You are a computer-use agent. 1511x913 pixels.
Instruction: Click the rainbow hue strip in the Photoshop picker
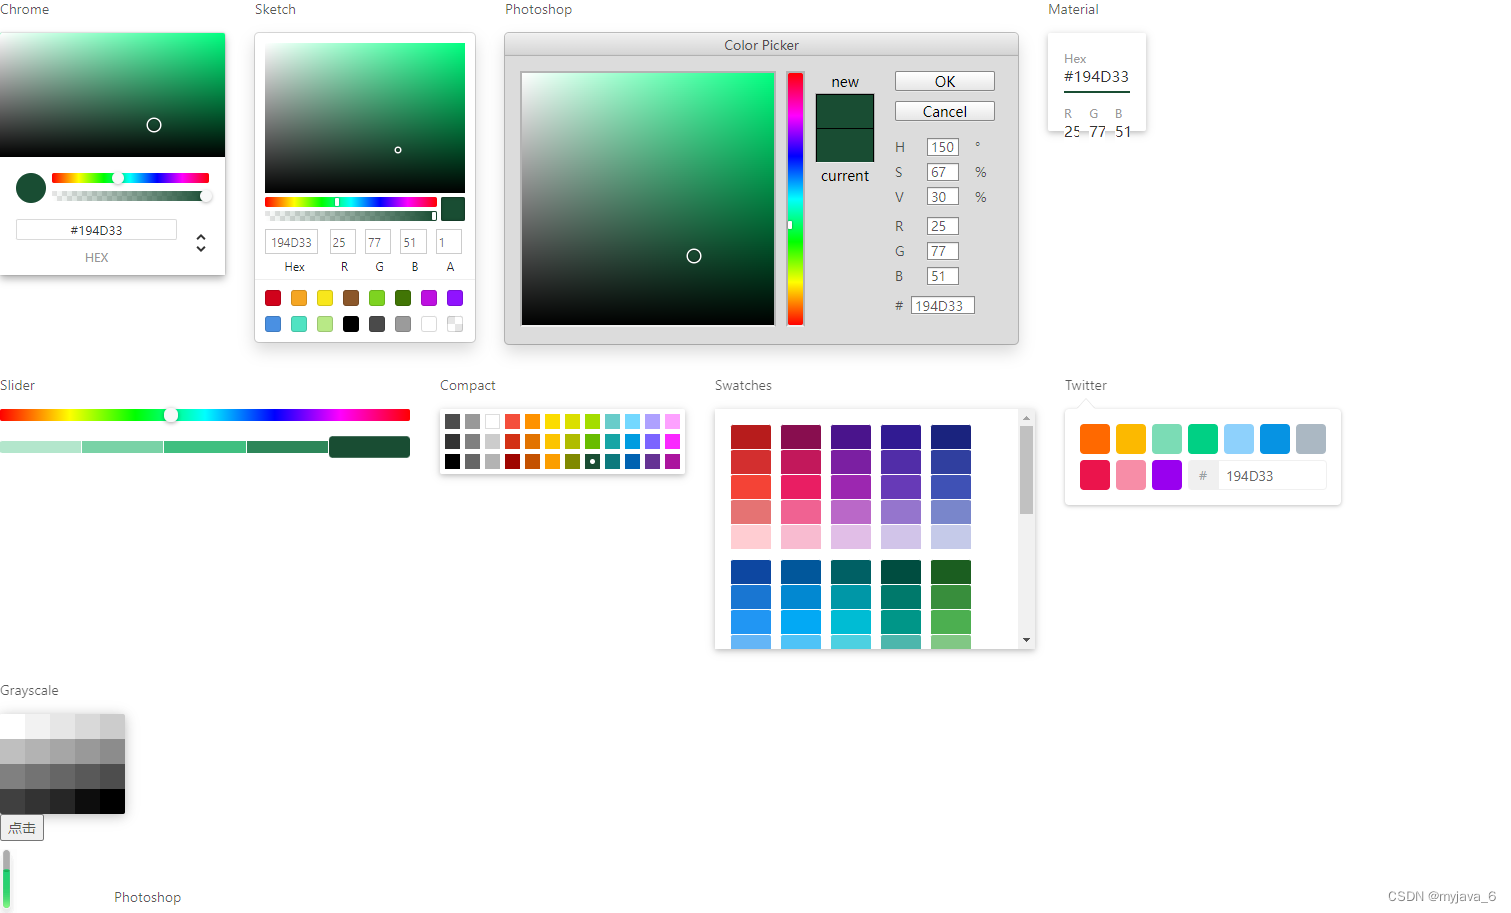(x=795, y=200)
